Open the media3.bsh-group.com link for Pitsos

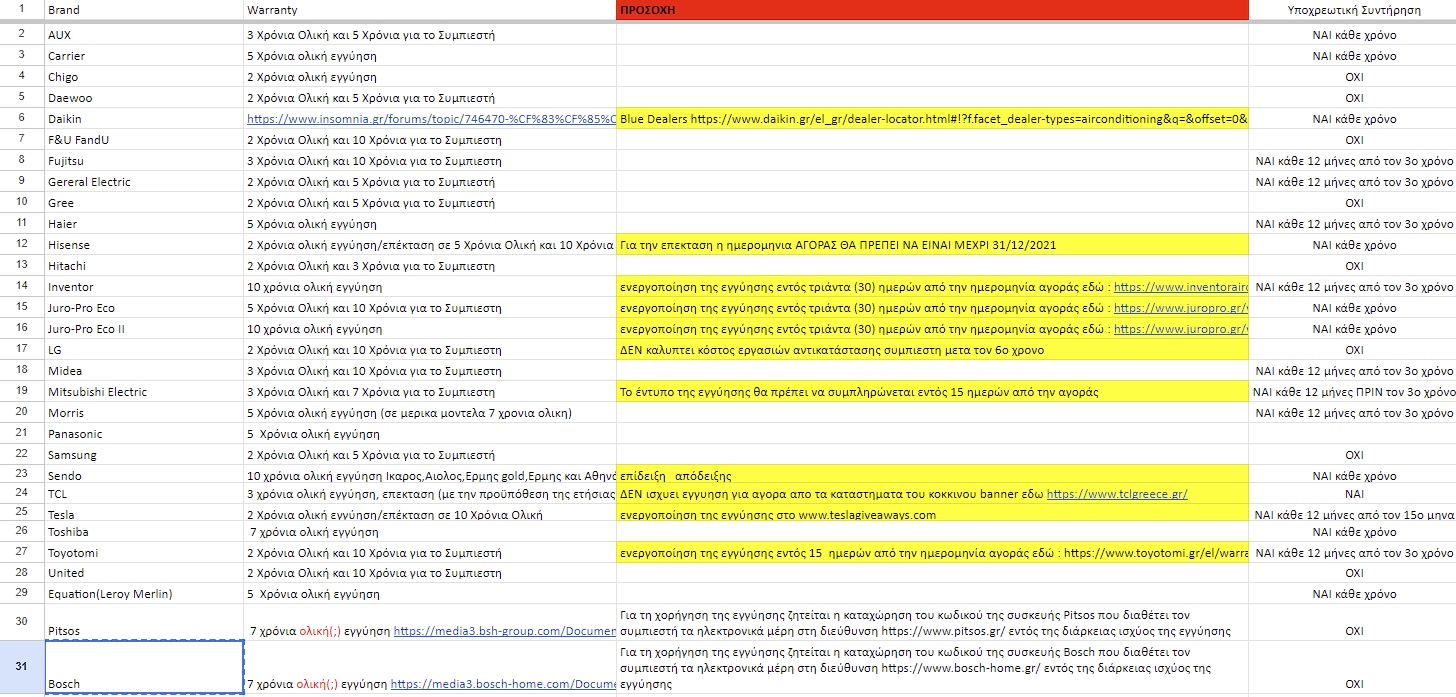505,632
